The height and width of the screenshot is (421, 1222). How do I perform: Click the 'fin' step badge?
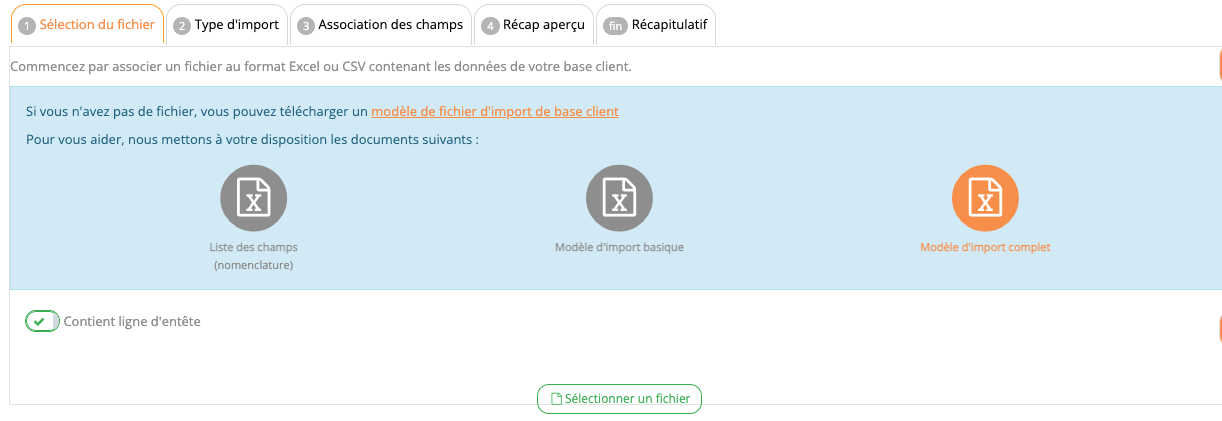pyautogui.click(x=614, y=26)
